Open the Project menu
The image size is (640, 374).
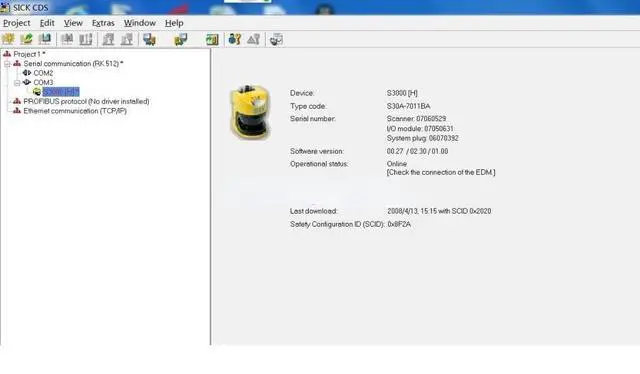coord(17,23)
